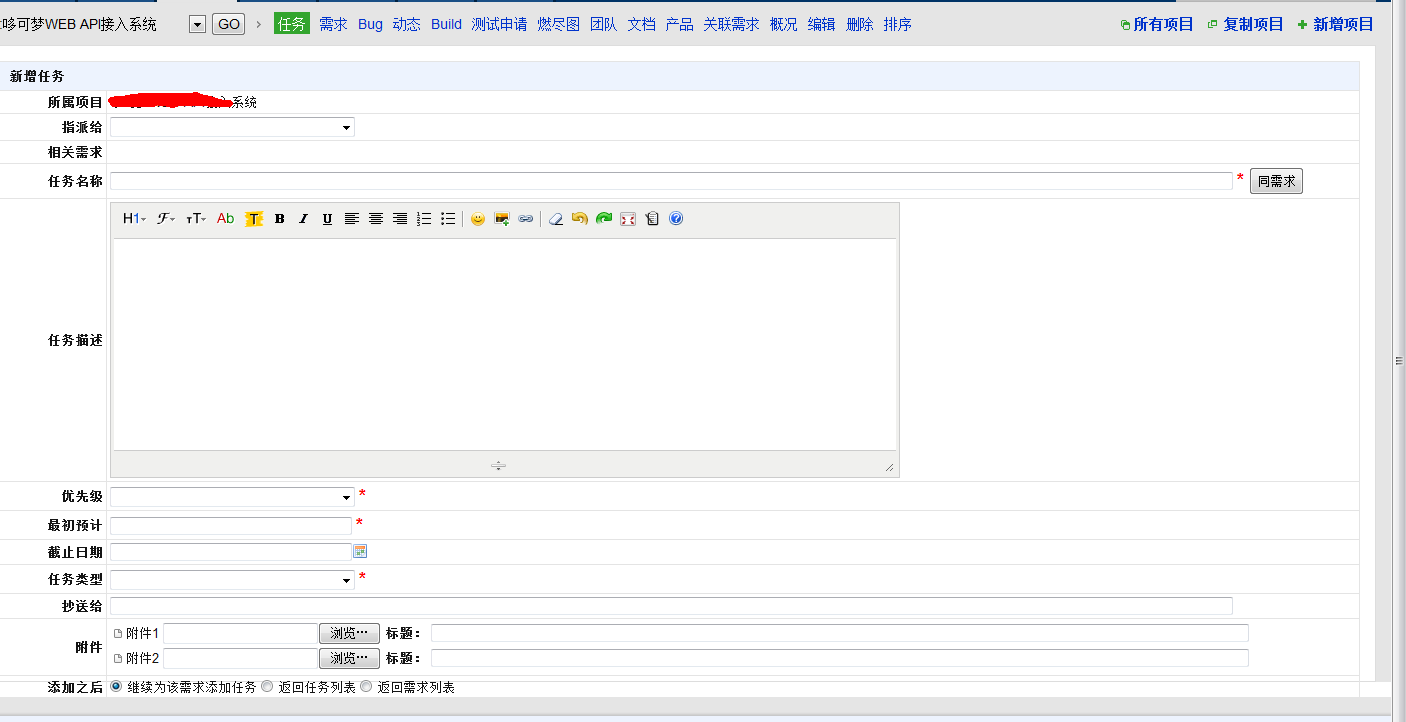Image resolution: width=1406 pixels, height=722 pixels.
Task: Click the 删除 project link
Action: coord(860,24)
